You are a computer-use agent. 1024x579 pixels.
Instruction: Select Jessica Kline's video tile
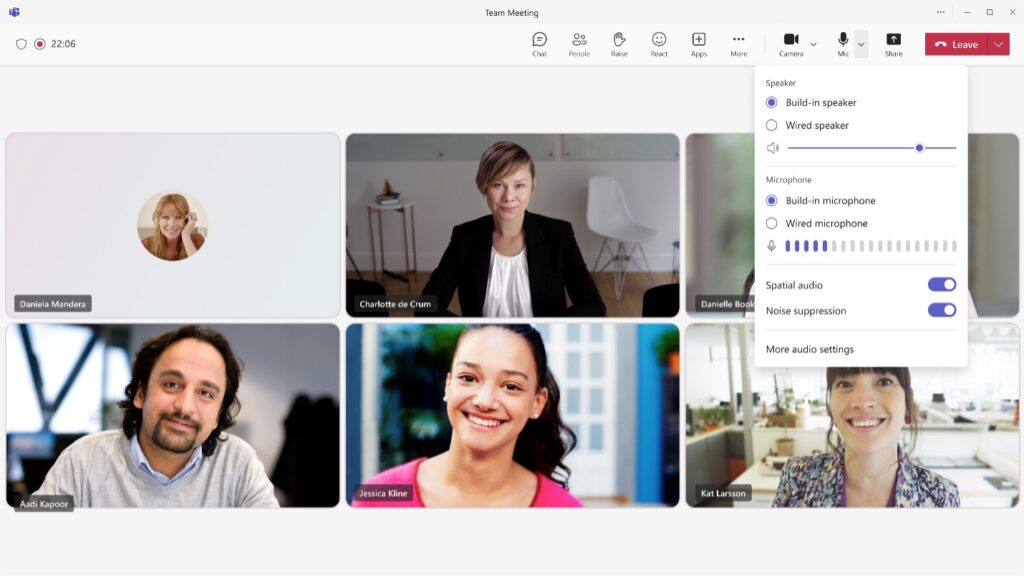tap(512, 415)
